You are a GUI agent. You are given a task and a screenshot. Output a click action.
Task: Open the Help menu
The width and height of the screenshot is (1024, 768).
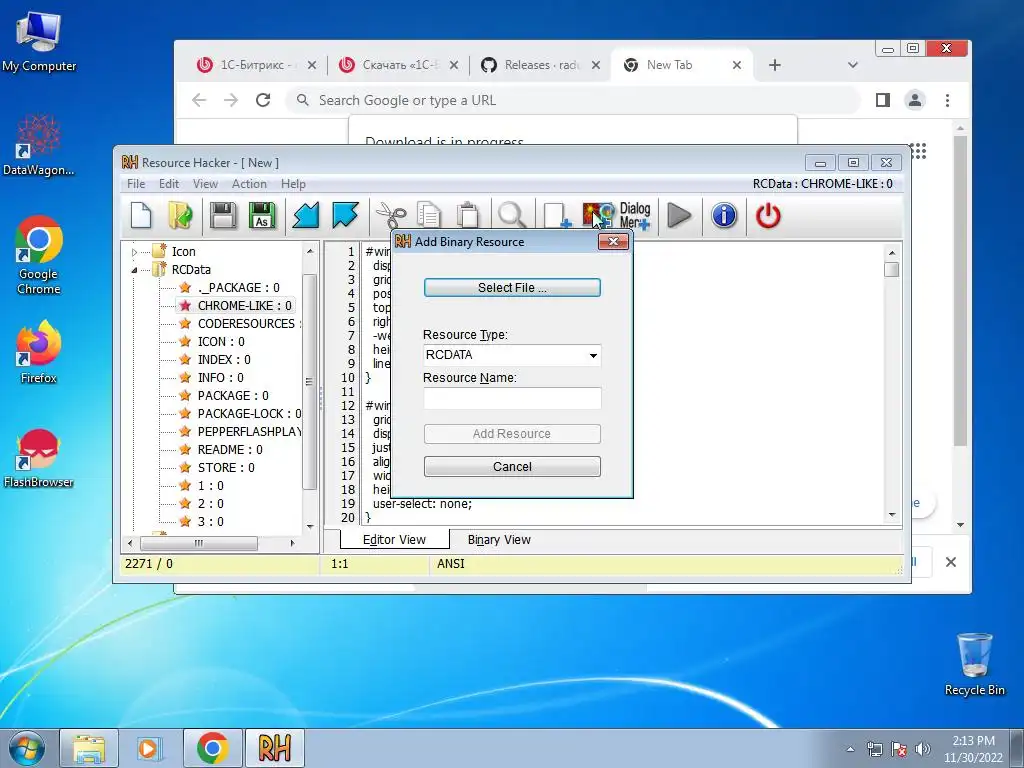(x=293, y=184)
